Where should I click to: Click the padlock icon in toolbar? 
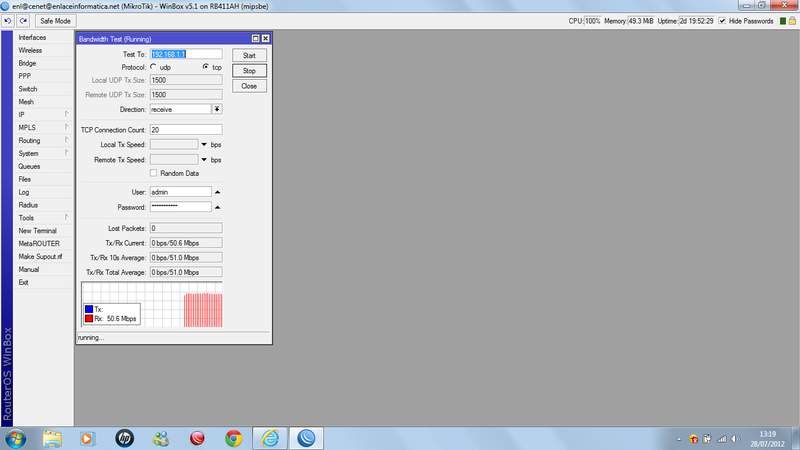(792, 21)
